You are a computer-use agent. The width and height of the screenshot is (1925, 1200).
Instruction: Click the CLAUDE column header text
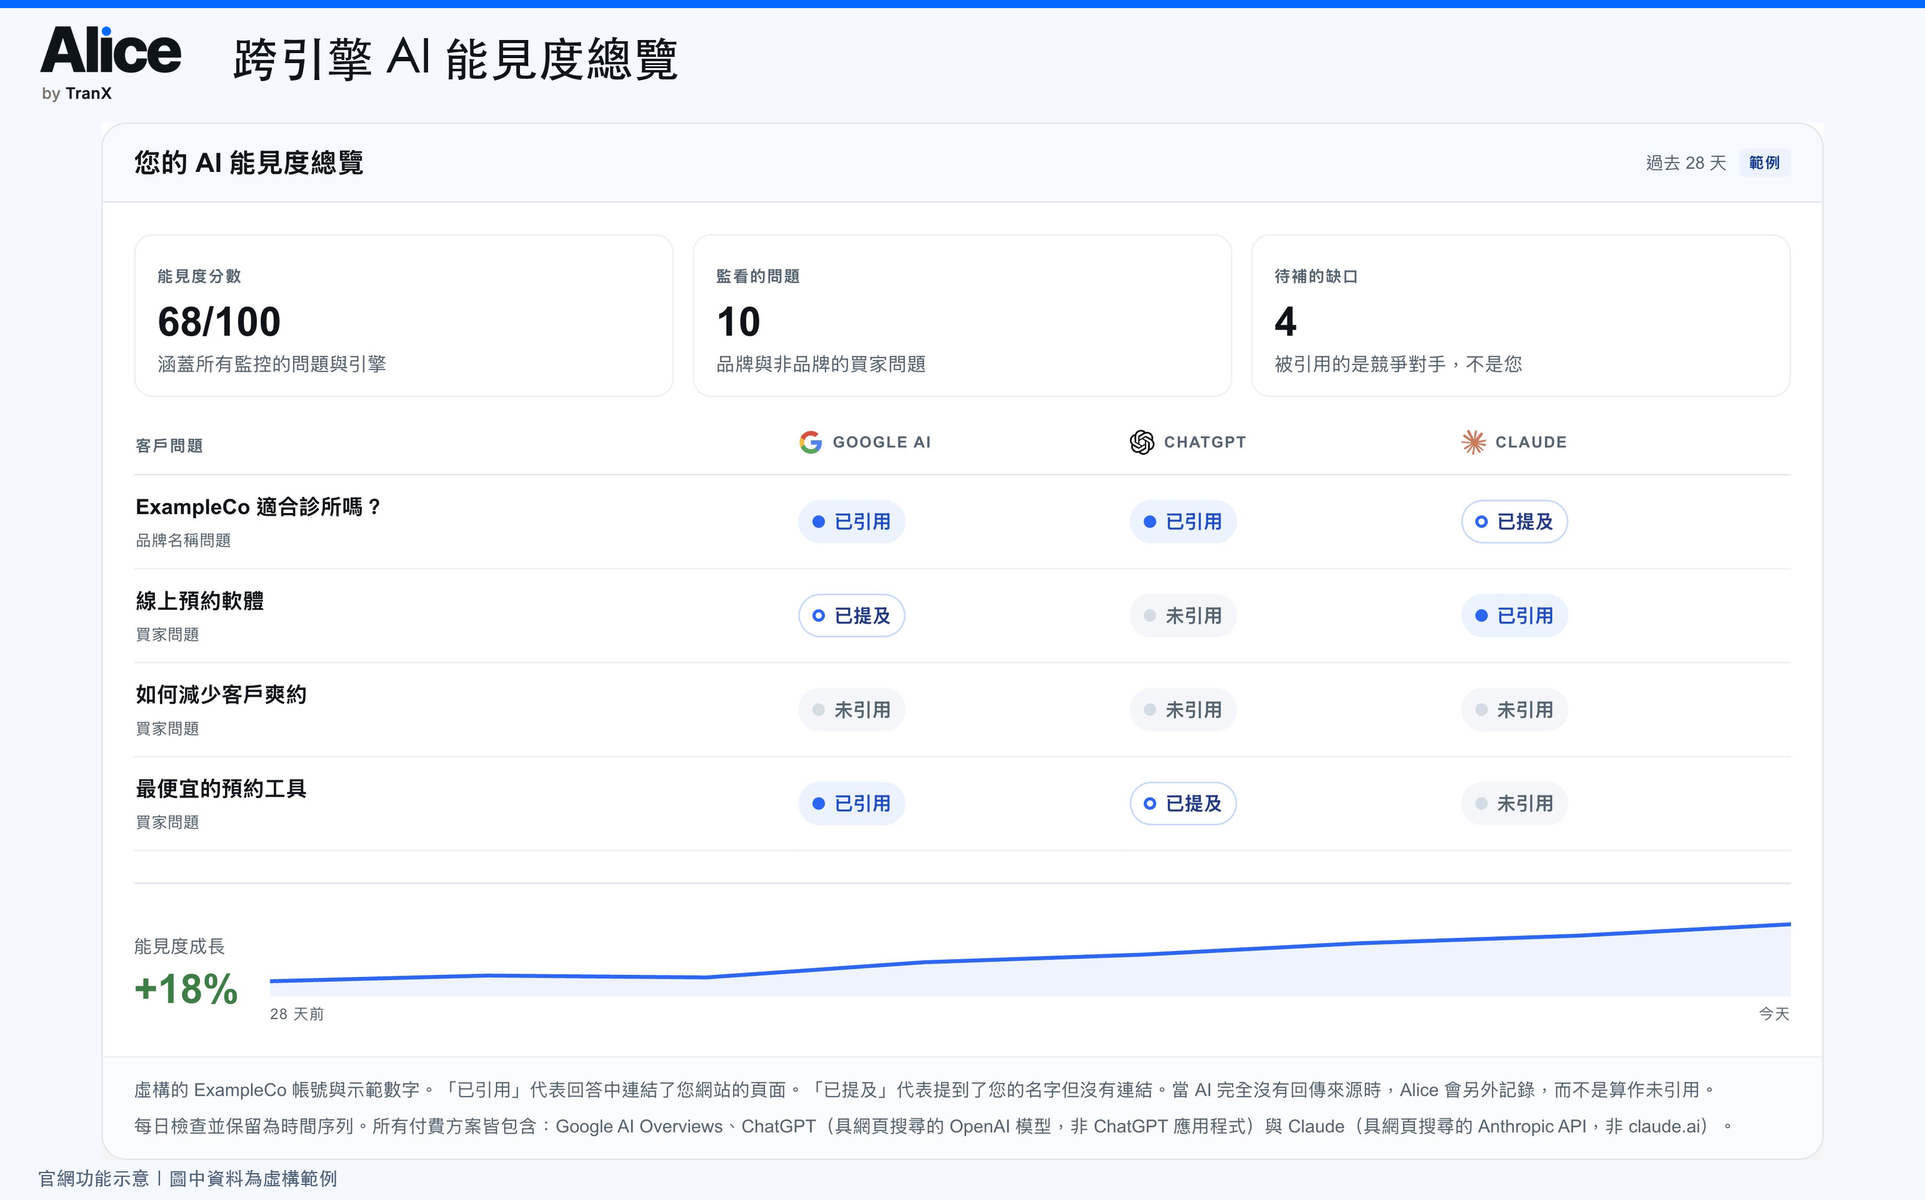pos(1531,442)
